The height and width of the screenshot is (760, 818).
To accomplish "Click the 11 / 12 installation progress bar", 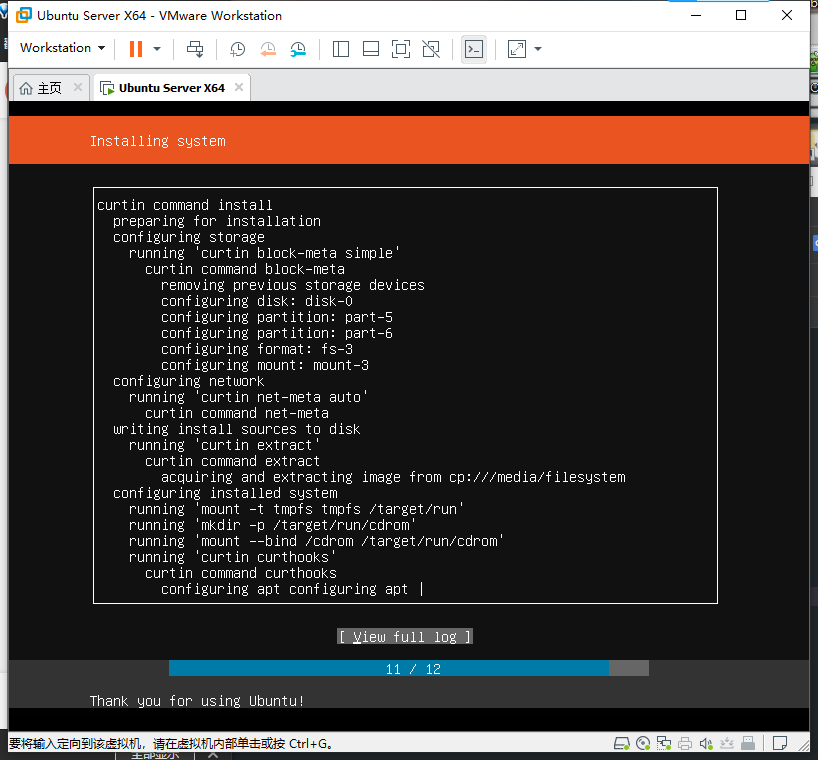I will 408,669.
